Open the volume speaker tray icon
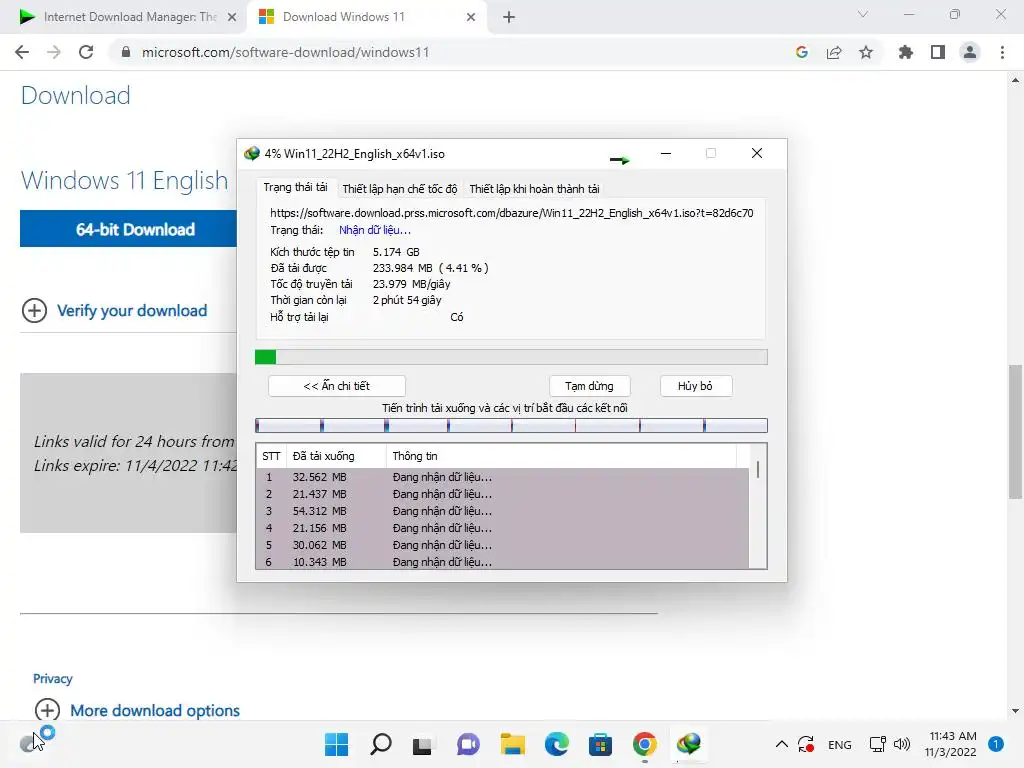The width and height of the screenshot is (1024, 768). pyautogui.click(x=902, y=744)
